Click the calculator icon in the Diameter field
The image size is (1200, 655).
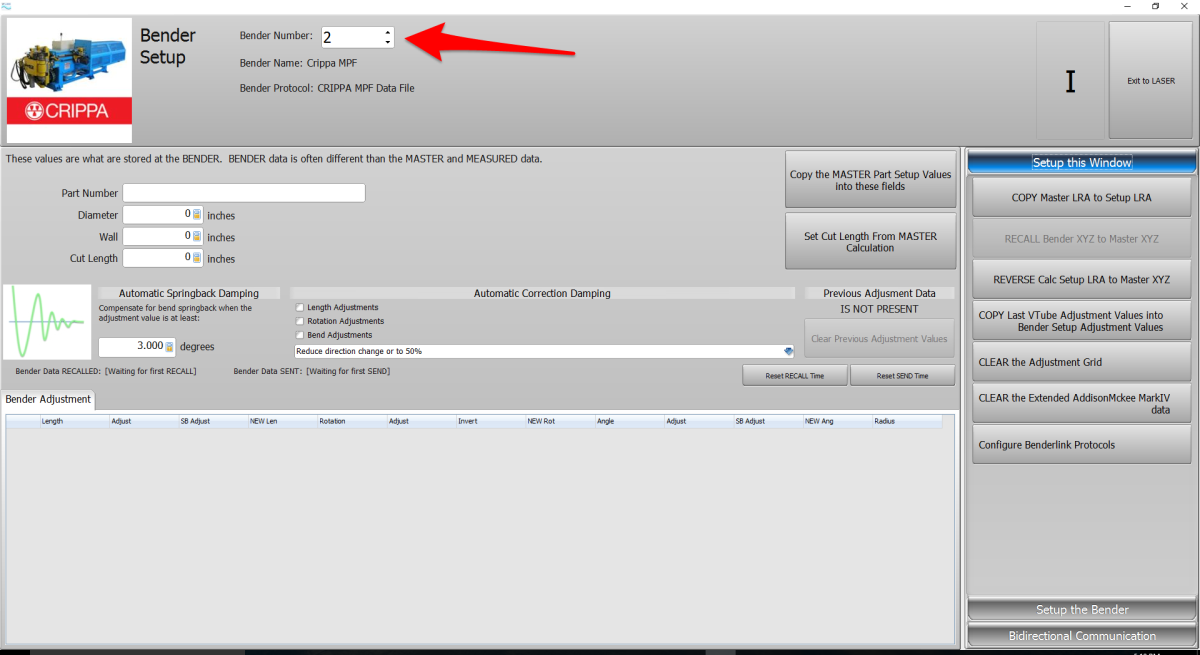coord(197,215)
